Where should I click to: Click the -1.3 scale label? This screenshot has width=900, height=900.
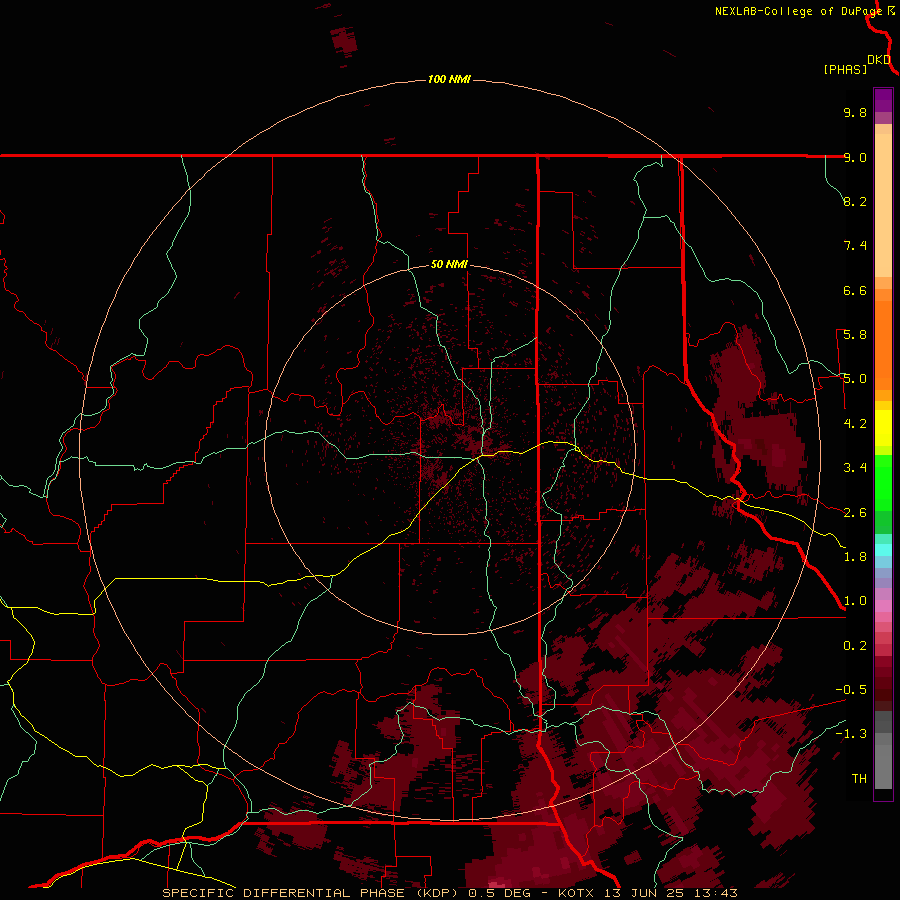[x=851, y=734]
